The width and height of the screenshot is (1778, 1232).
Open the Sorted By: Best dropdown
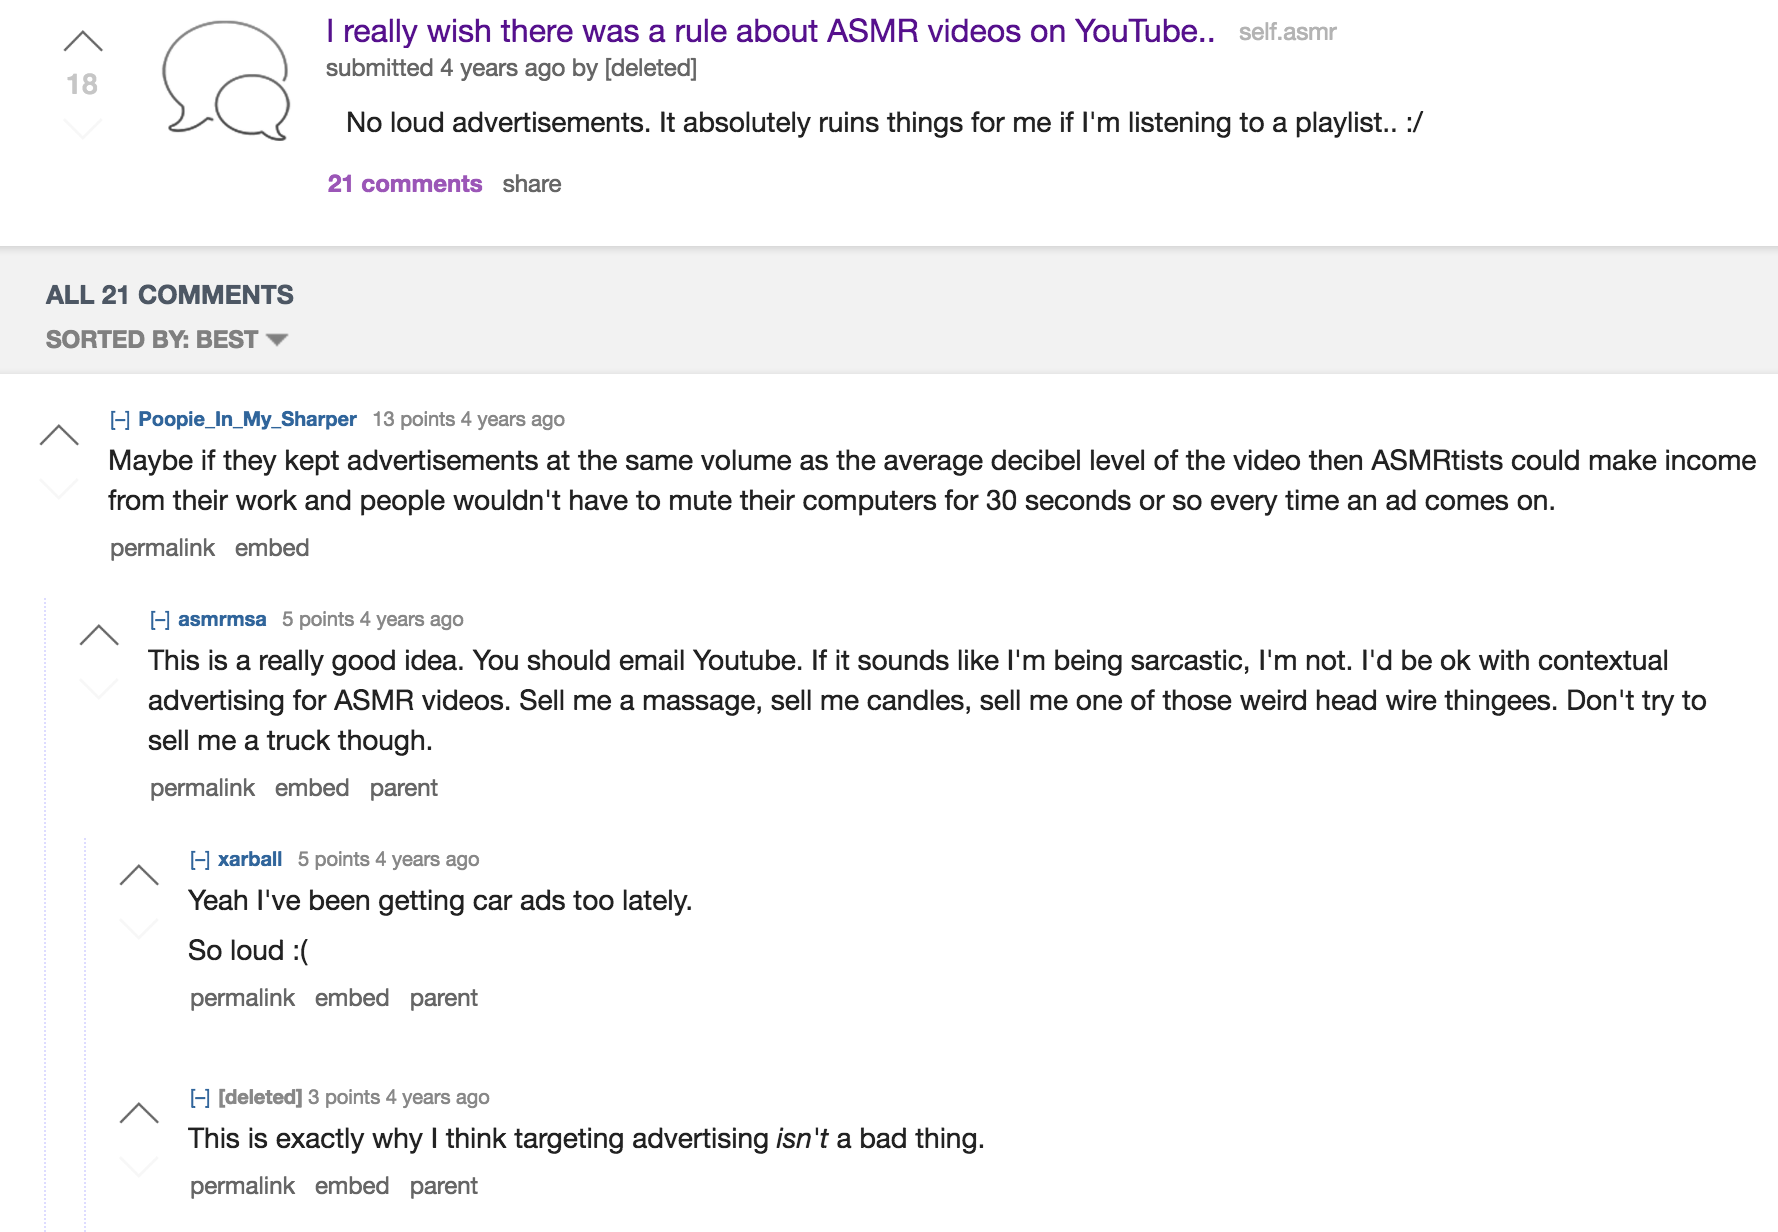tap(166, 340)
